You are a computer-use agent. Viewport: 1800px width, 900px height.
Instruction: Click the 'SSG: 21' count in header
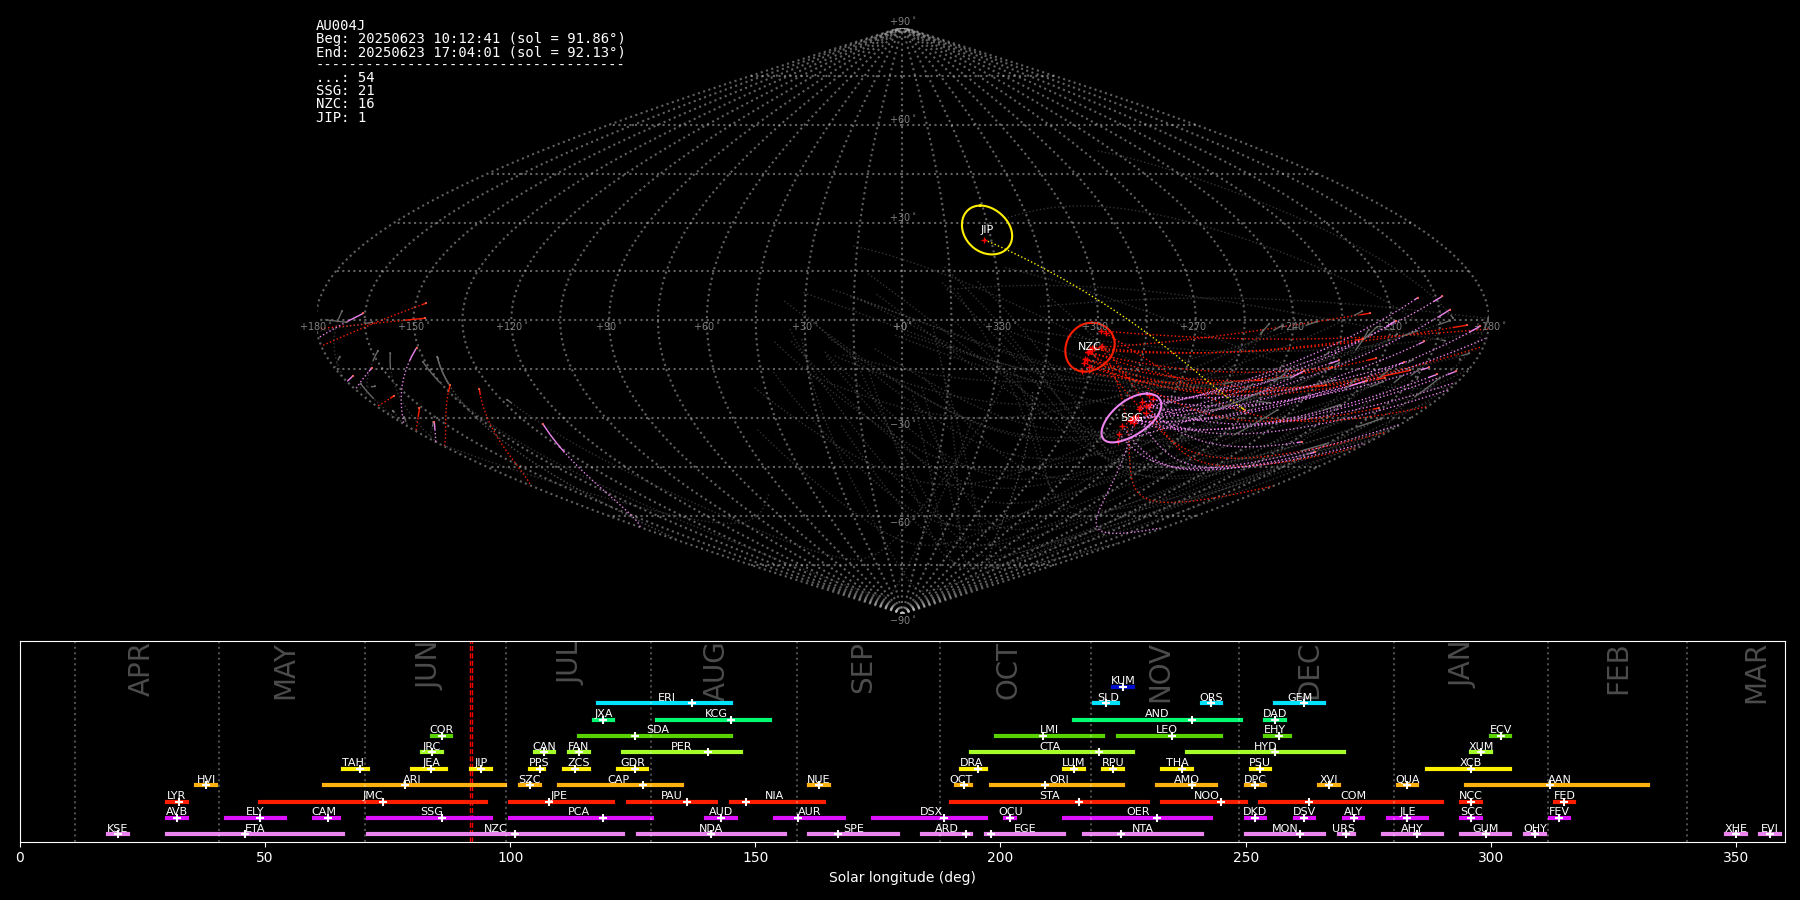click(x=345, y=91)
